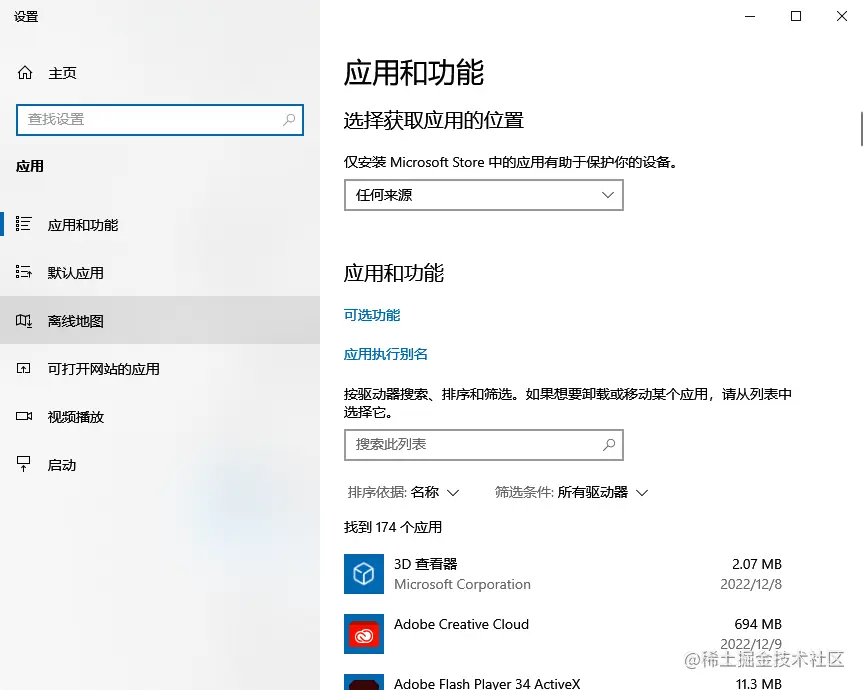The width and height of the screenshot is (865, 690).
Task: Click the 3D 查看器 app icon
Action: [x=364, y=574]
